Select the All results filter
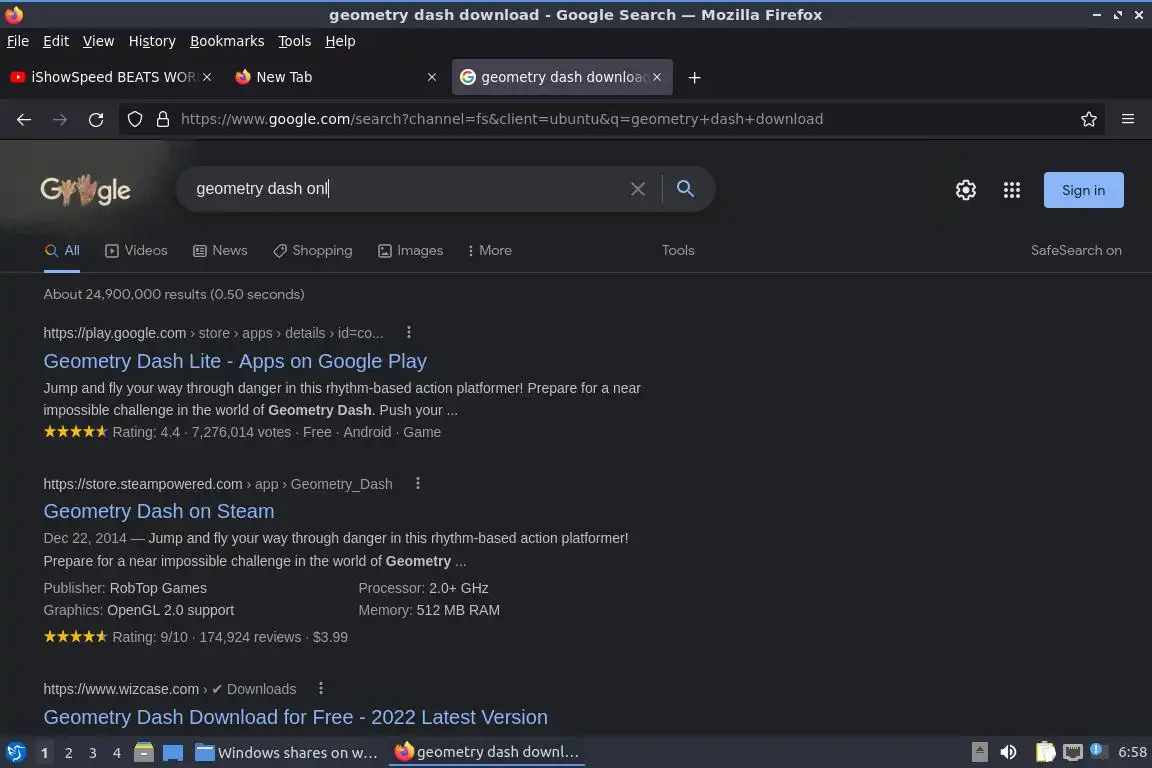The width and height of the screenshot is (1152, 768). 62,251
